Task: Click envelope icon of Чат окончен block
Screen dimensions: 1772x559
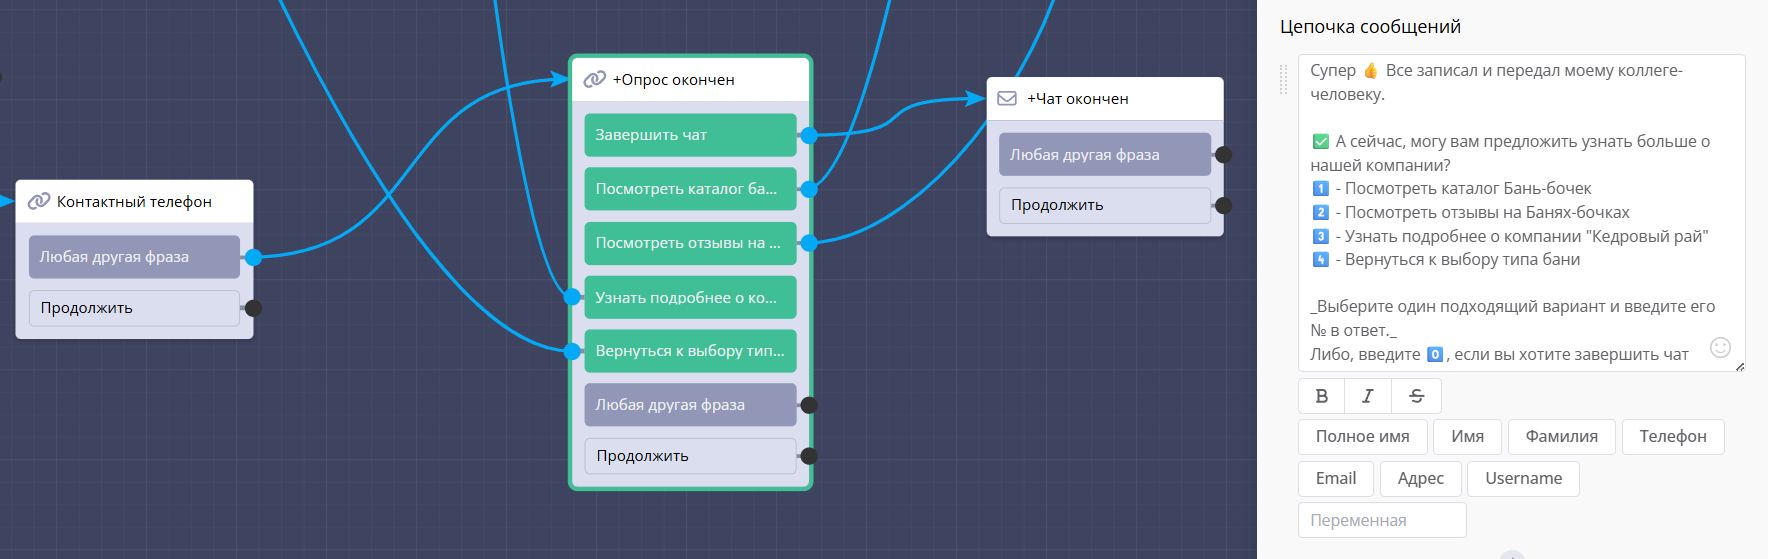Action: (1007, 98)
